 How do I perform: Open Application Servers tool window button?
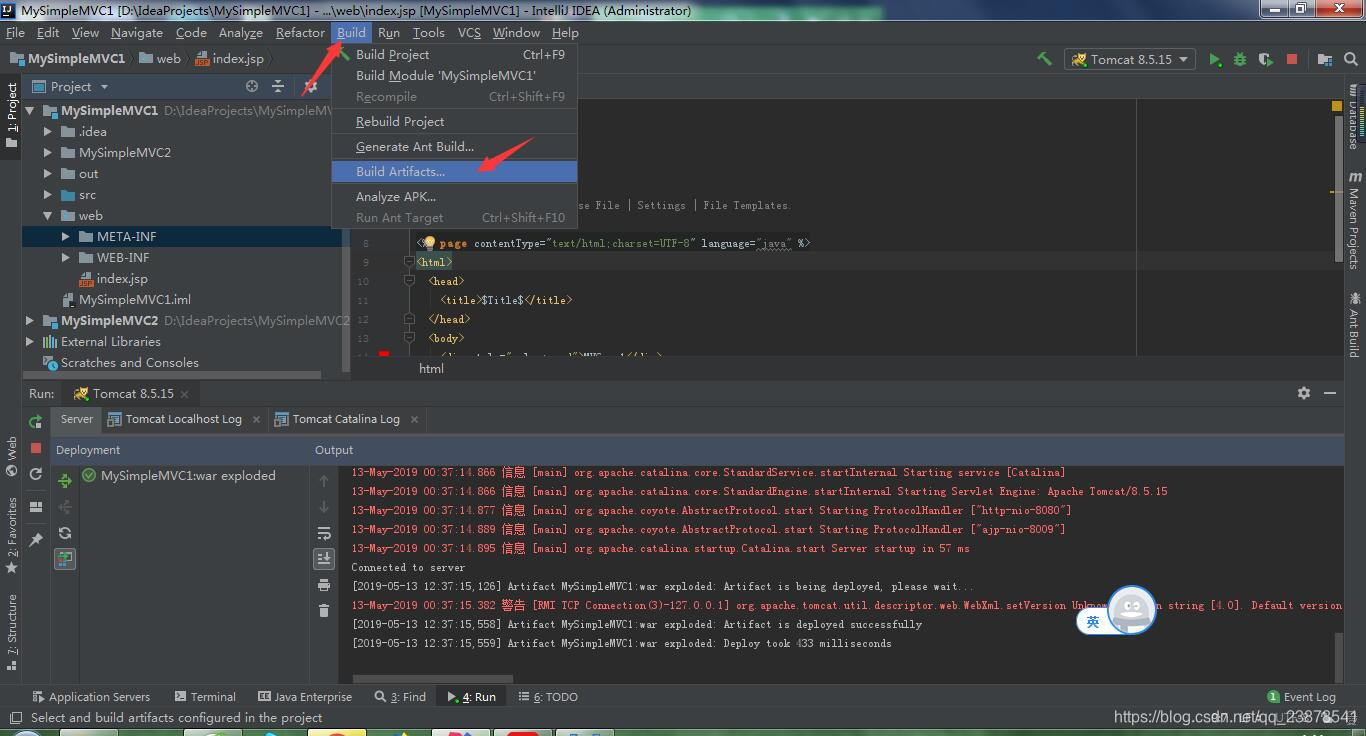click(91, 696)
